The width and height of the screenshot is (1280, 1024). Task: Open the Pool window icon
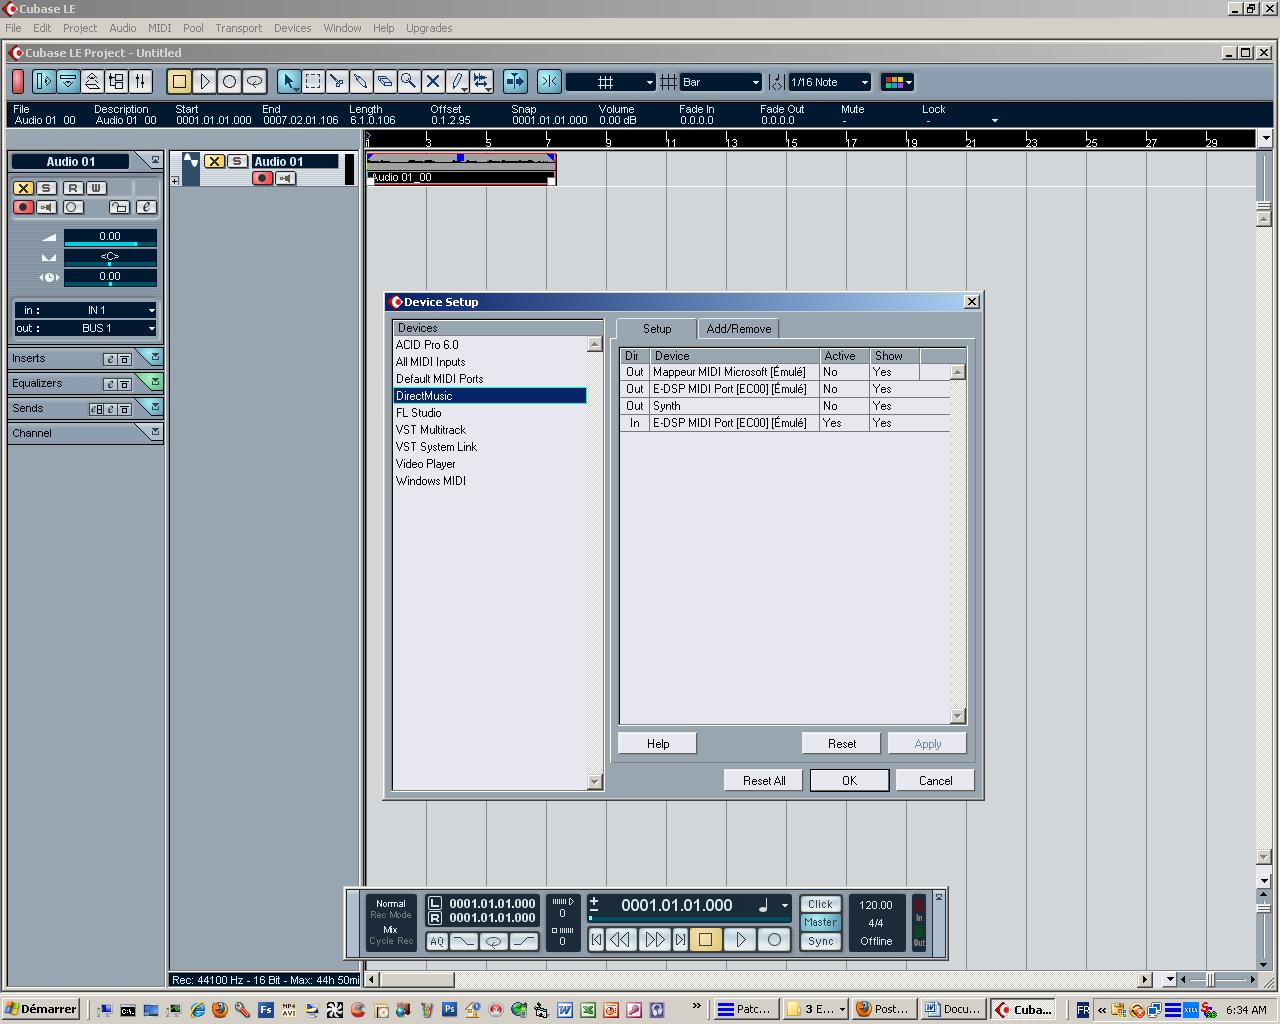click(116, 82)
